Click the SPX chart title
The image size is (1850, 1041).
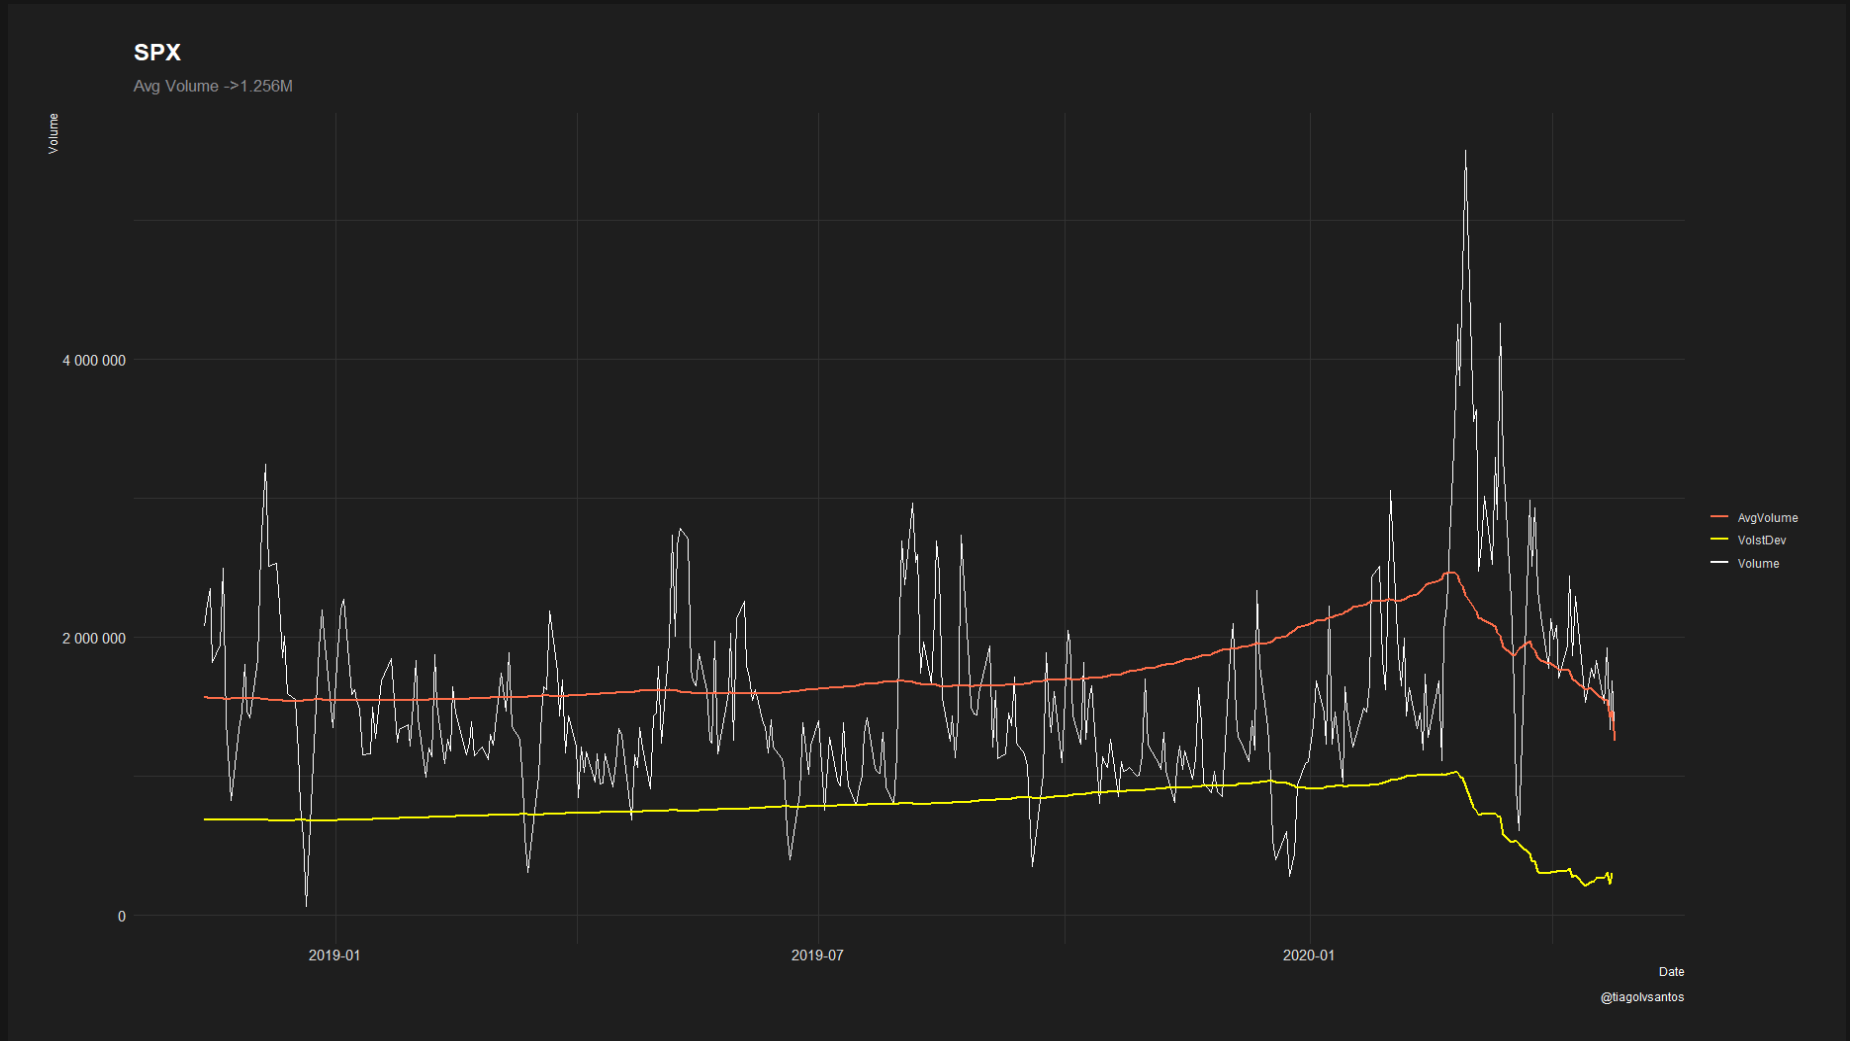[x=157, y=53]
